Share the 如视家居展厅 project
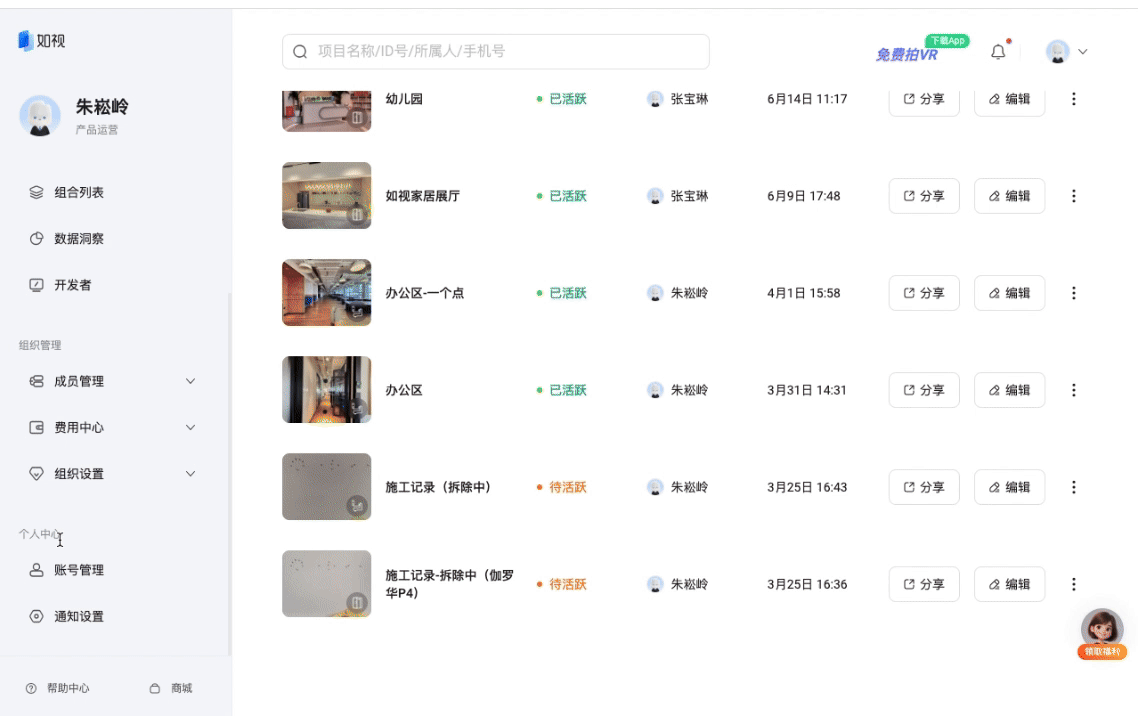The height and width of the screenshot is (716, 1138). click(x=923, y=196)
